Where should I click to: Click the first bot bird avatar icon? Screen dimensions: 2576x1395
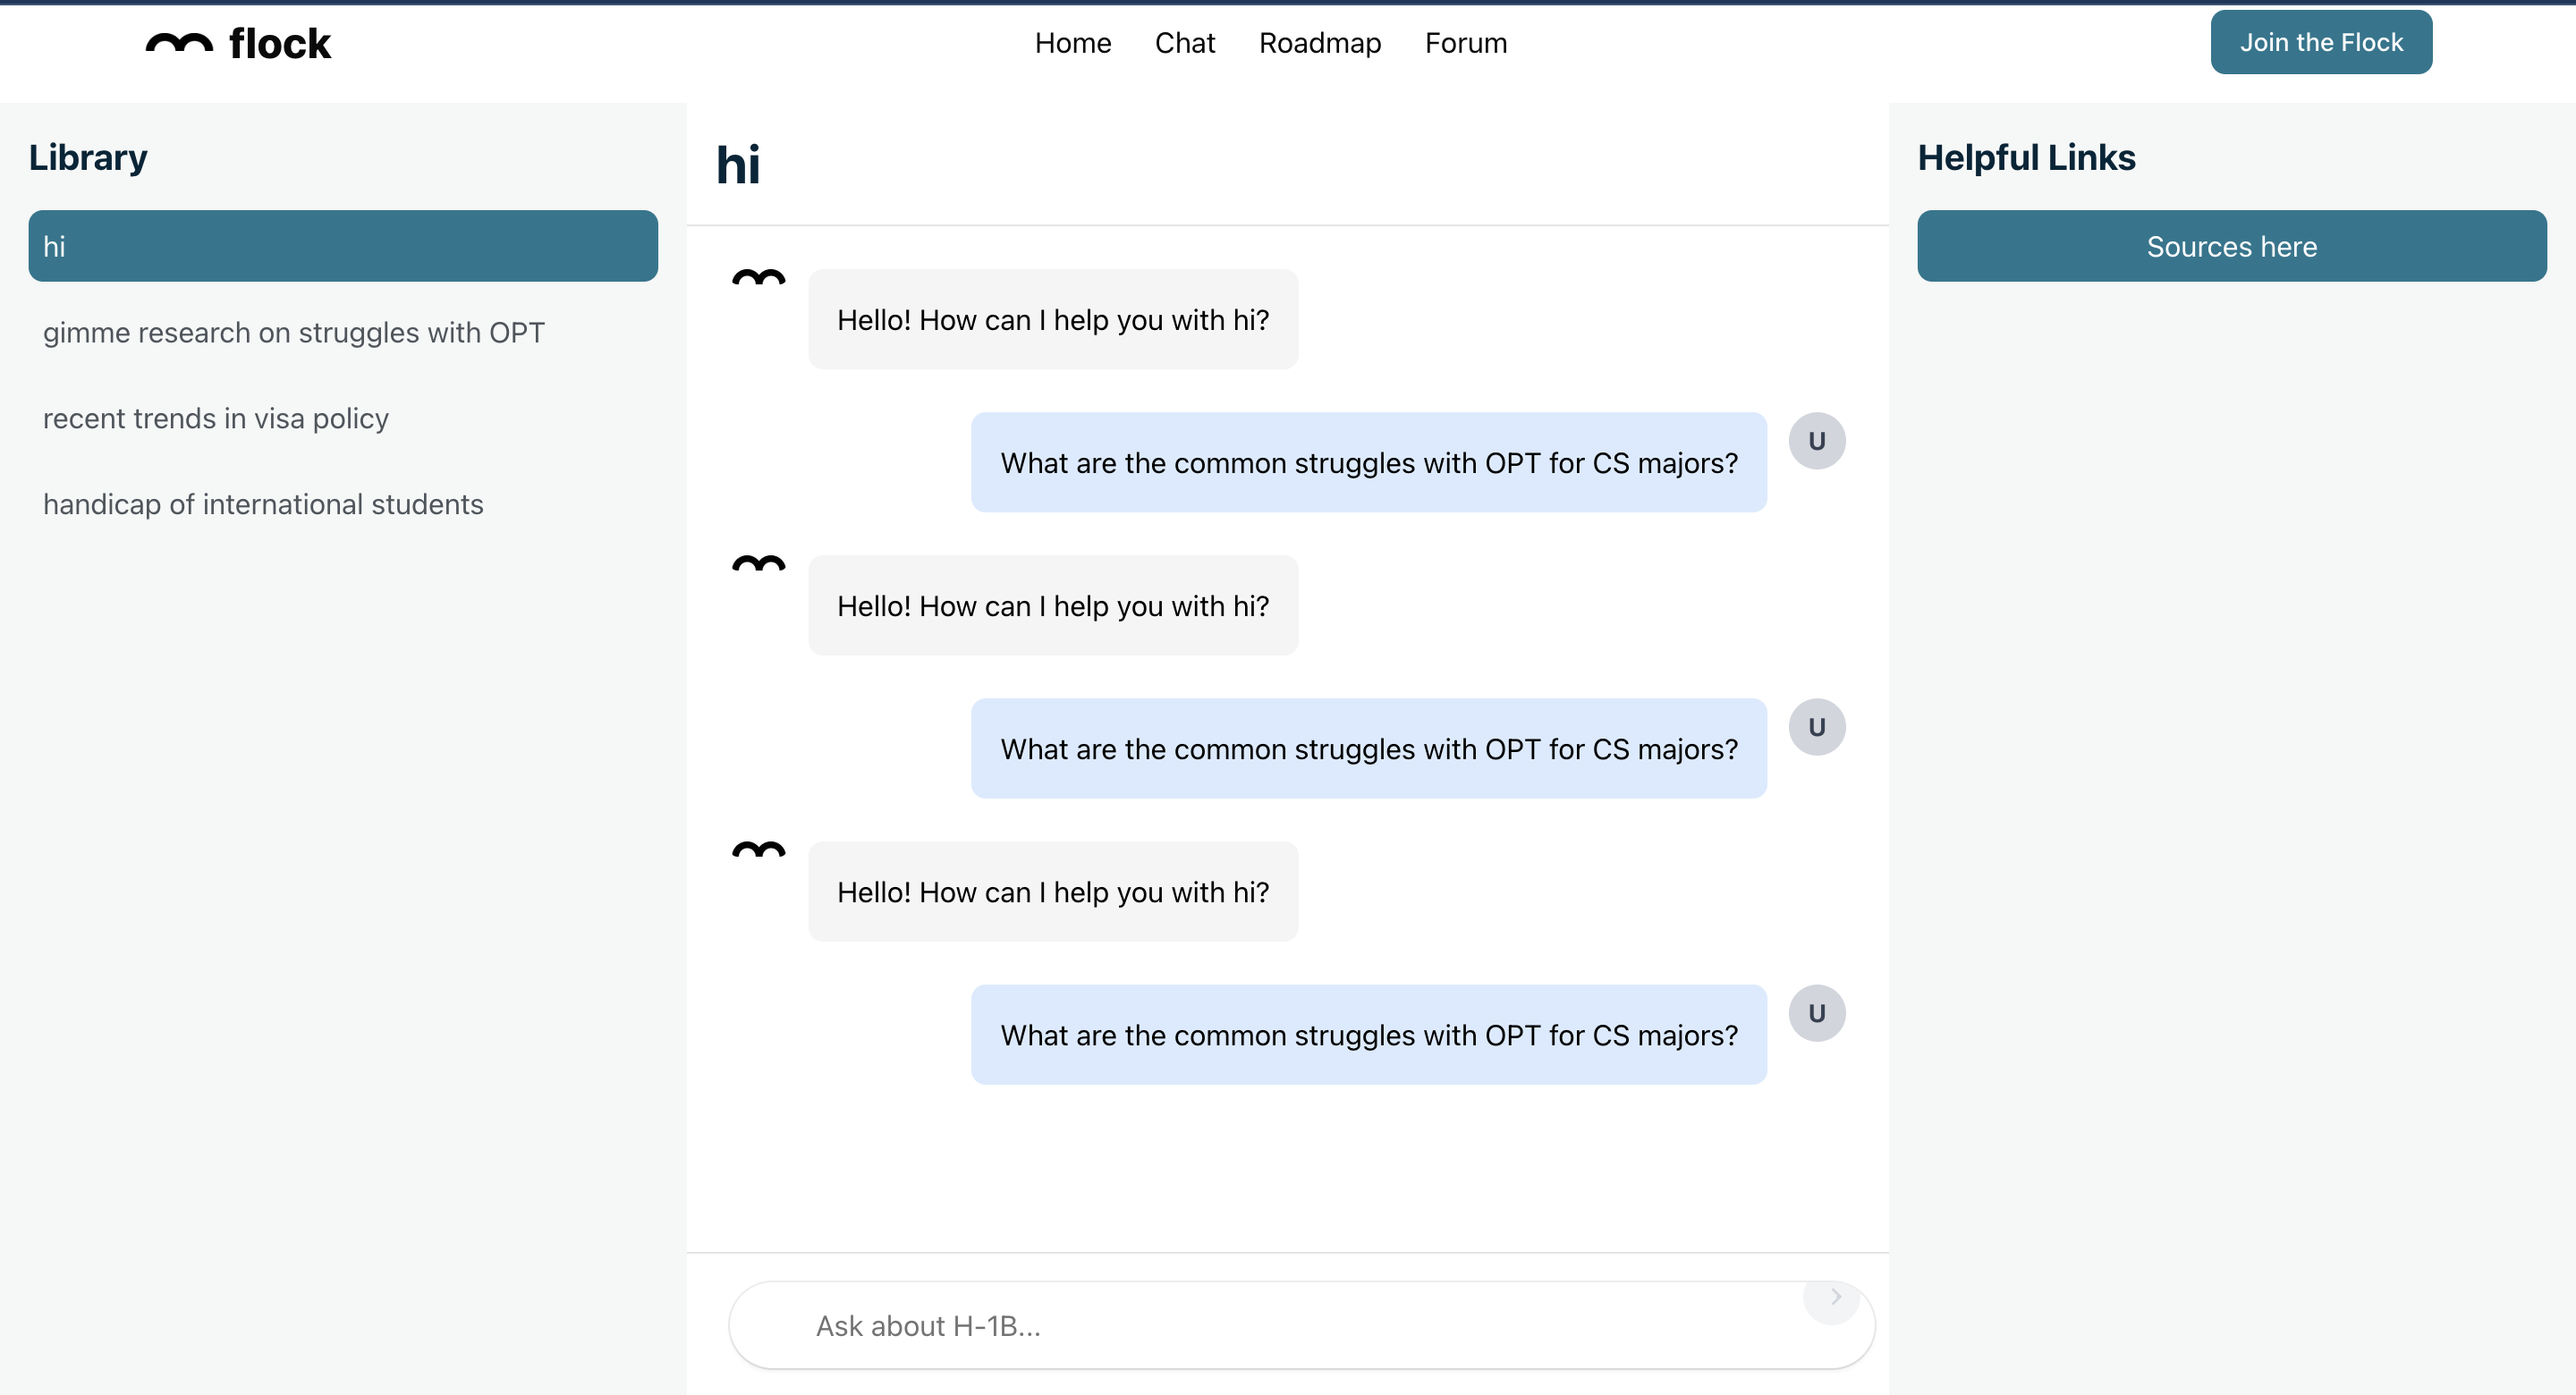coord(758,277)
